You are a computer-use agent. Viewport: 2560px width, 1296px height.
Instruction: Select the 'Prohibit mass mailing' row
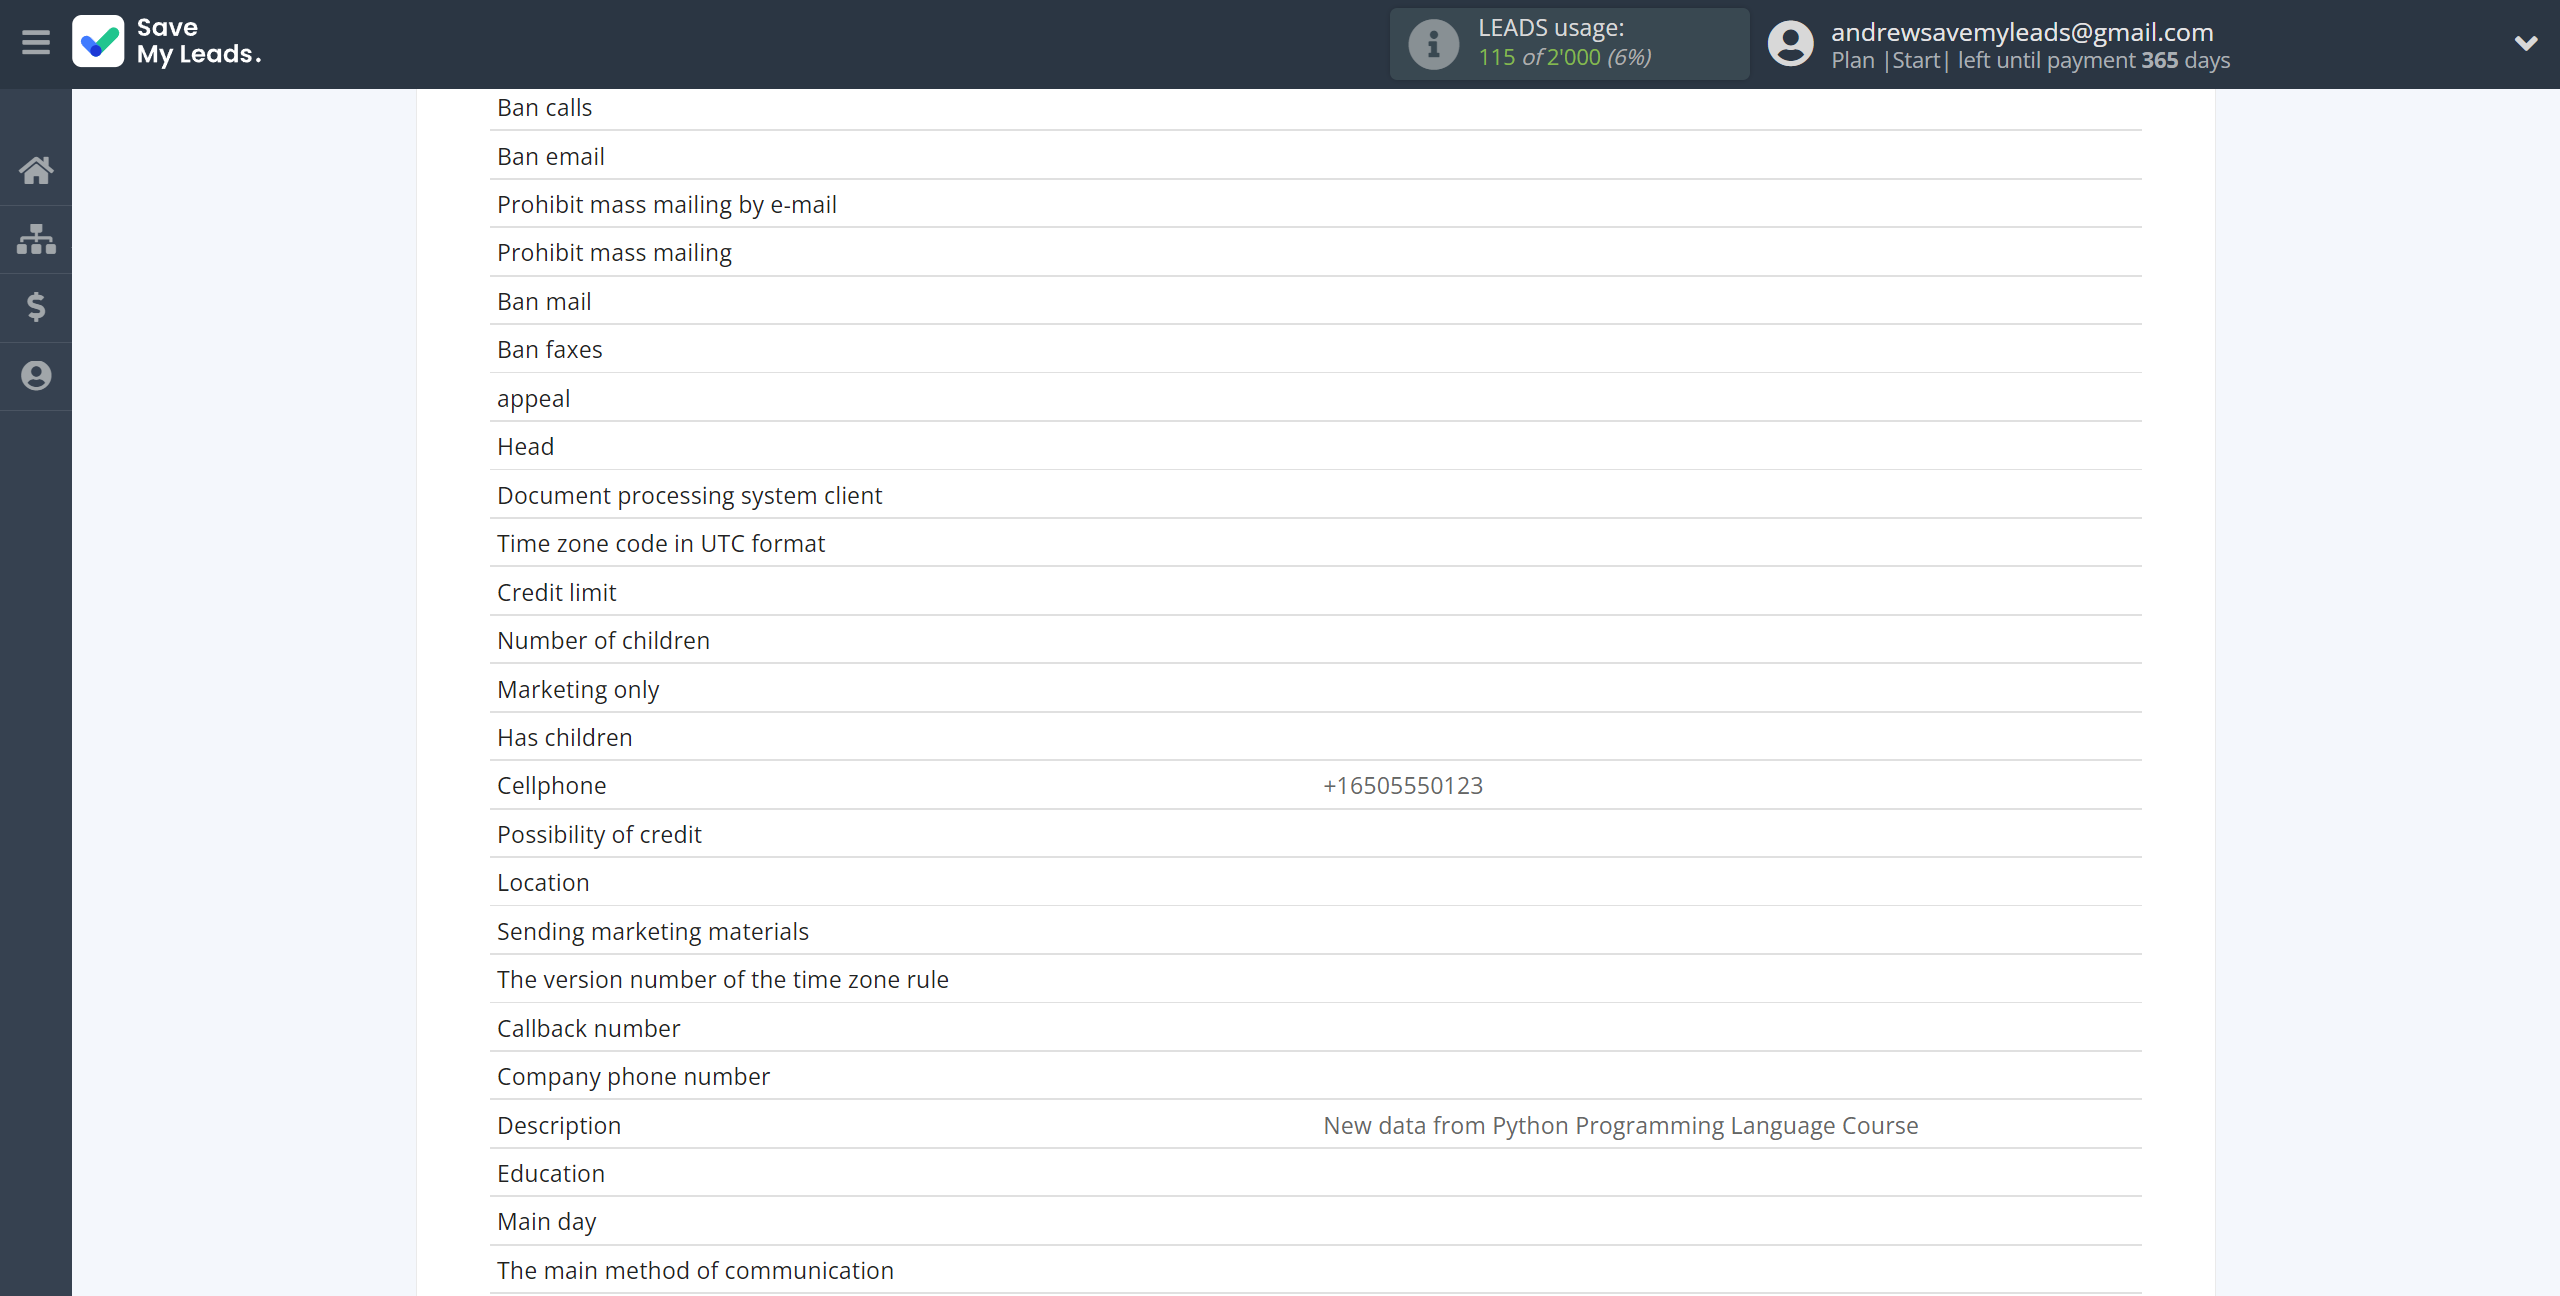pyautogui.click(x=1315, y=253)
